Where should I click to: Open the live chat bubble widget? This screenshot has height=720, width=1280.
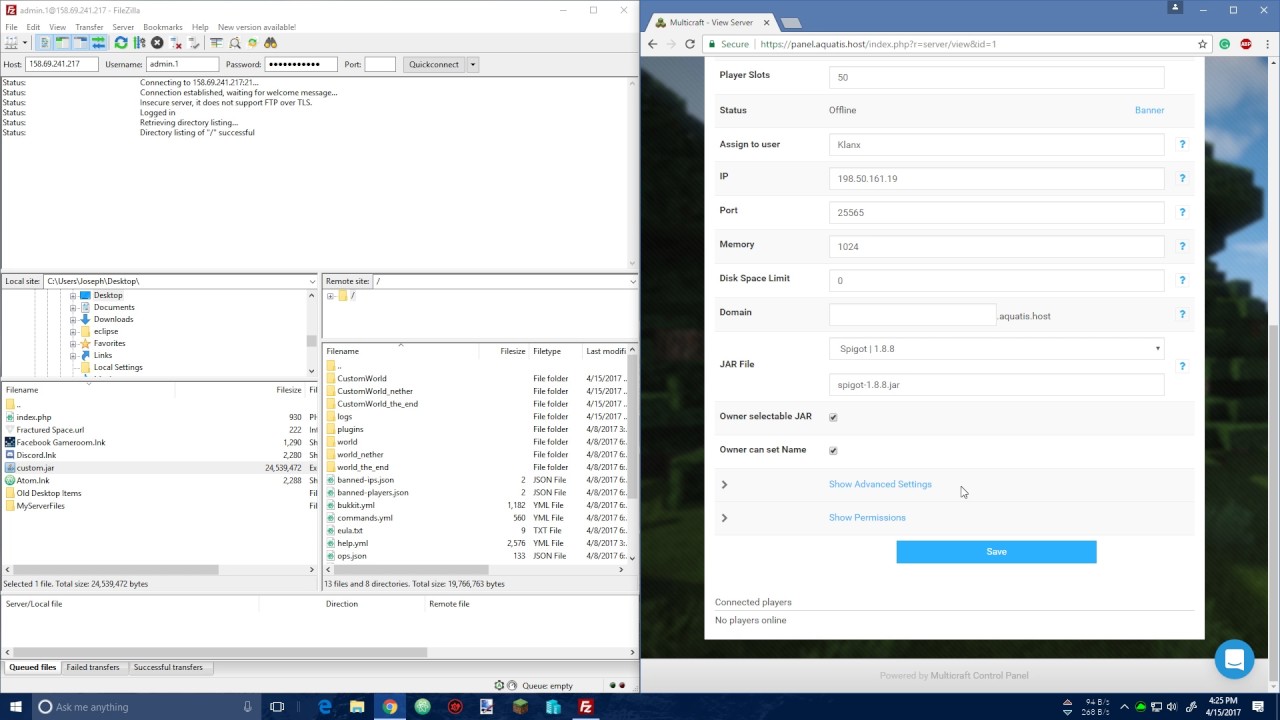(x=1234, y=660)
